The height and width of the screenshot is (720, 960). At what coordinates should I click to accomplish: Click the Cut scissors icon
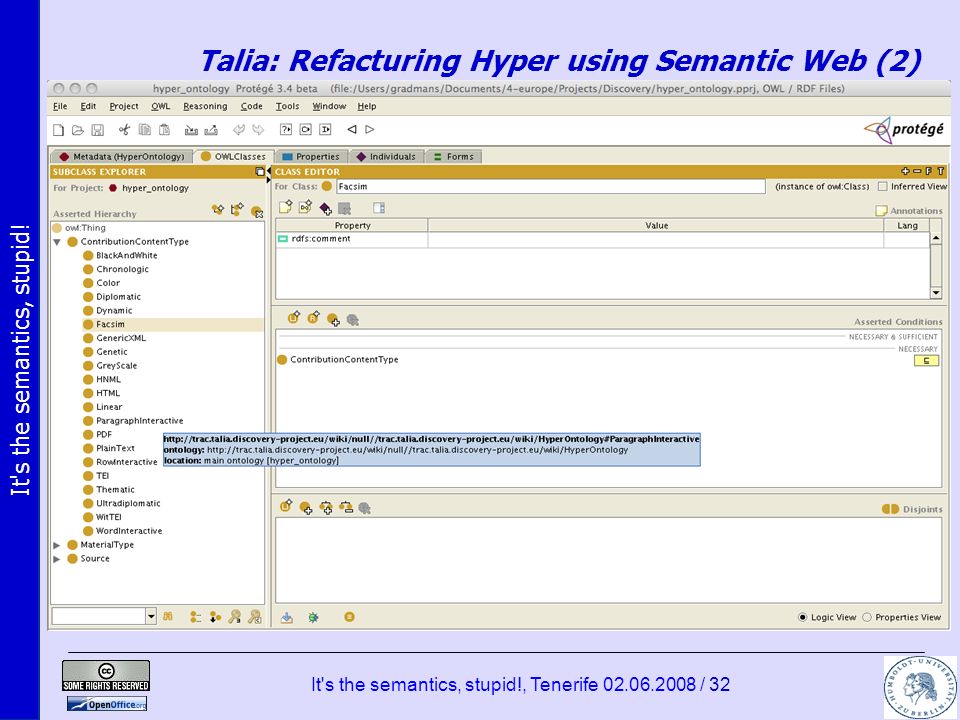coord(124,130)
